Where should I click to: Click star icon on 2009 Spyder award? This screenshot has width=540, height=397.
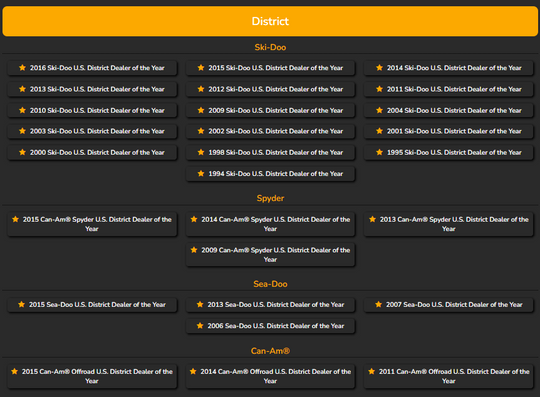(x=194, y=250)
